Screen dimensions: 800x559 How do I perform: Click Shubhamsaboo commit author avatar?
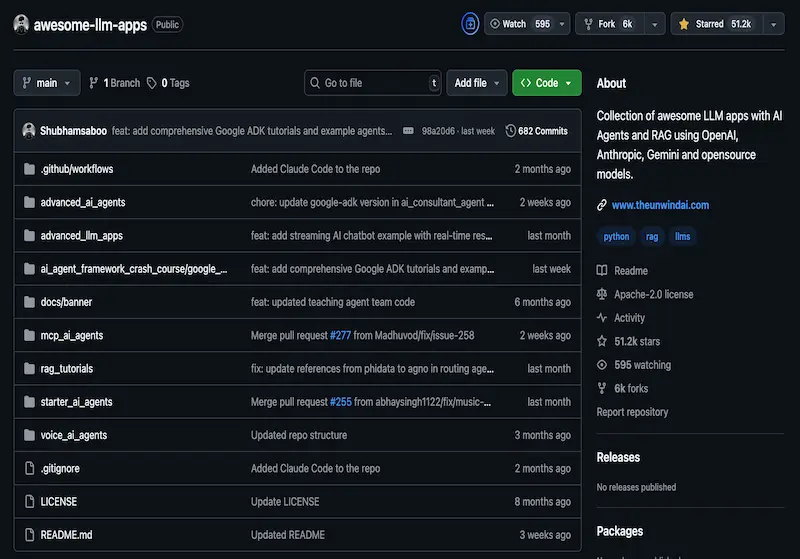(x=29, y=131)
